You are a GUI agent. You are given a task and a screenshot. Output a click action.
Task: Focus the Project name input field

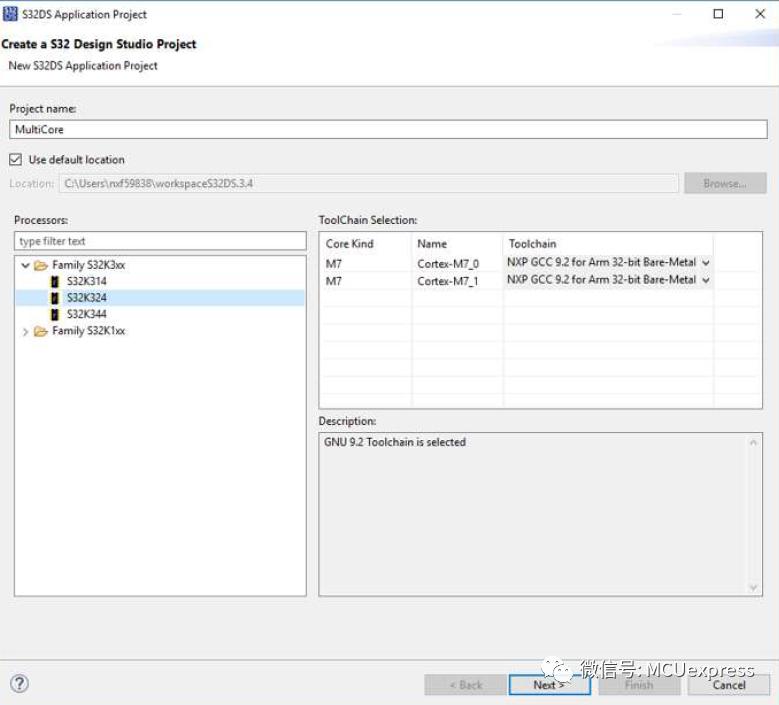pos(388,130)
